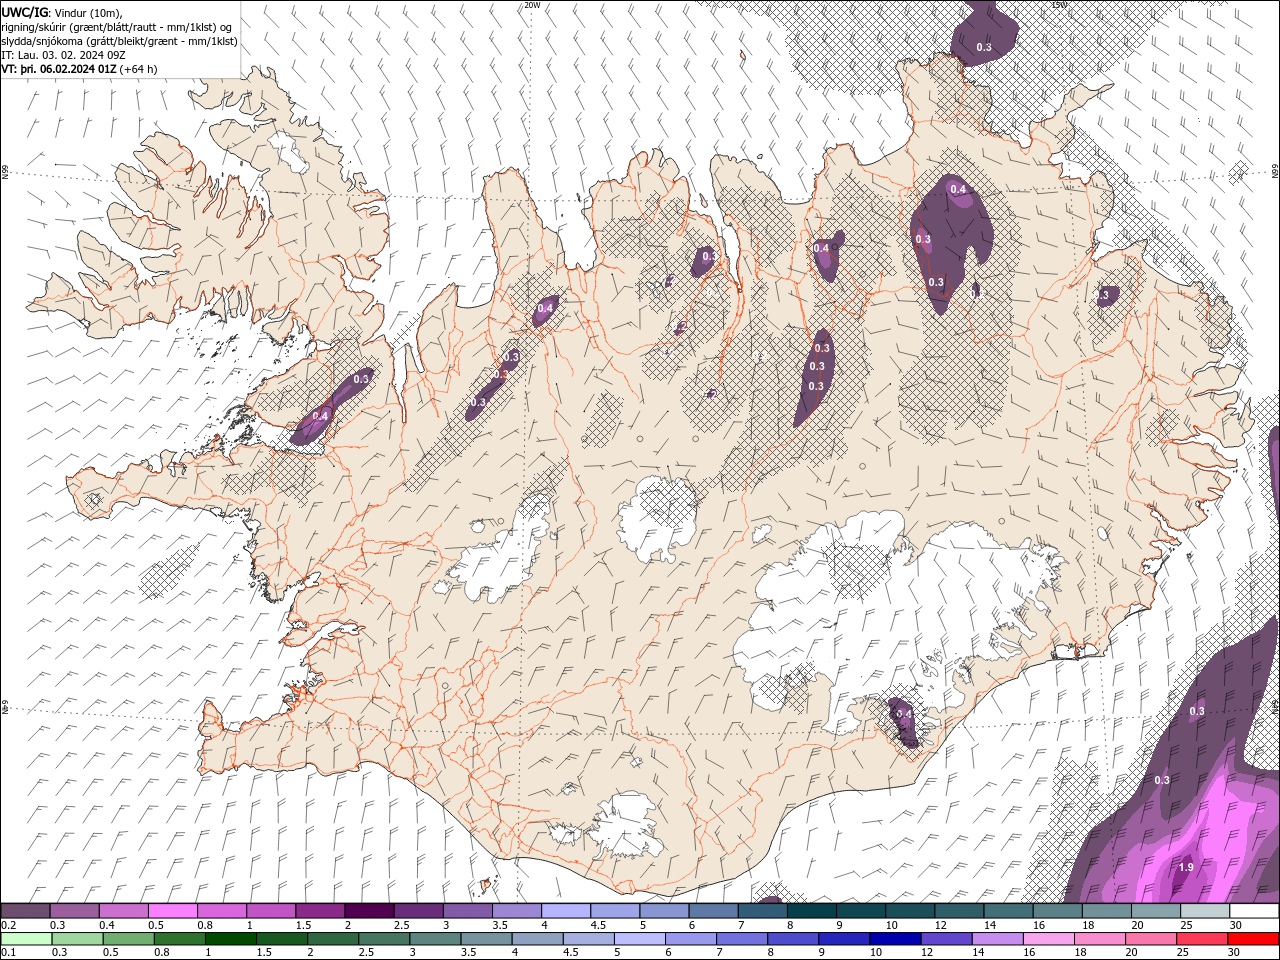Choose the lower-row green swatch labeled 2
The height and width of the screenshot is (960, 1280).
333,939
